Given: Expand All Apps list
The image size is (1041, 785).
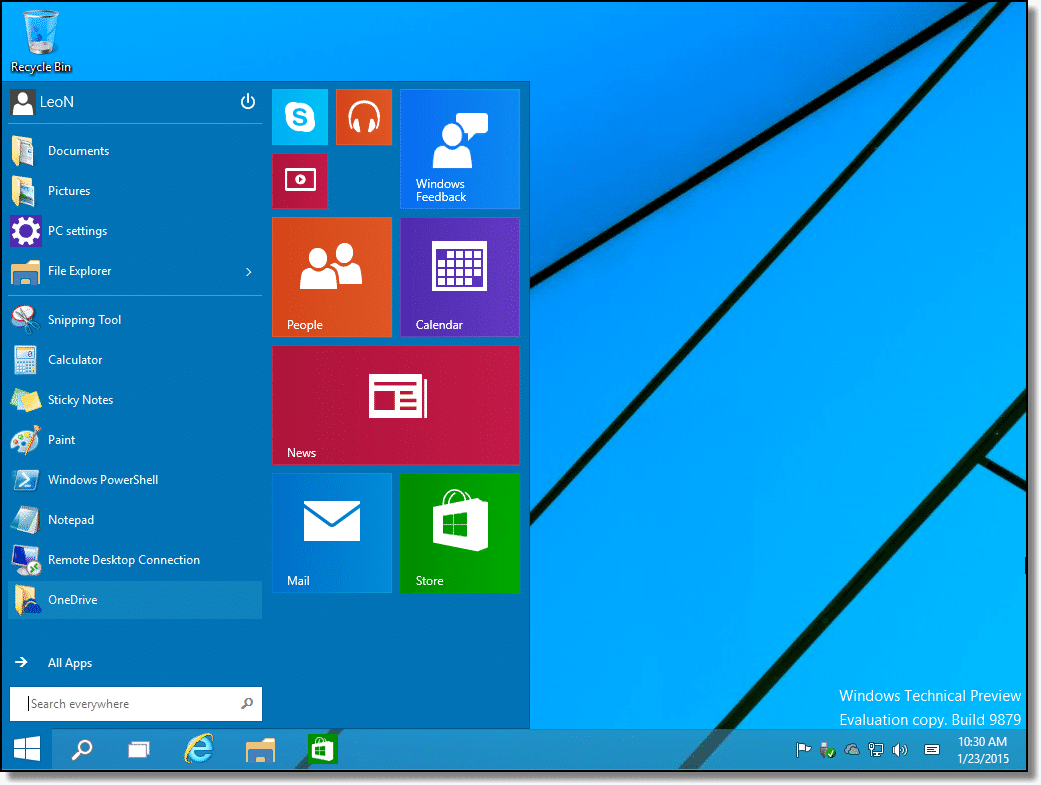Looking at the screenshot, I should 69,663.
